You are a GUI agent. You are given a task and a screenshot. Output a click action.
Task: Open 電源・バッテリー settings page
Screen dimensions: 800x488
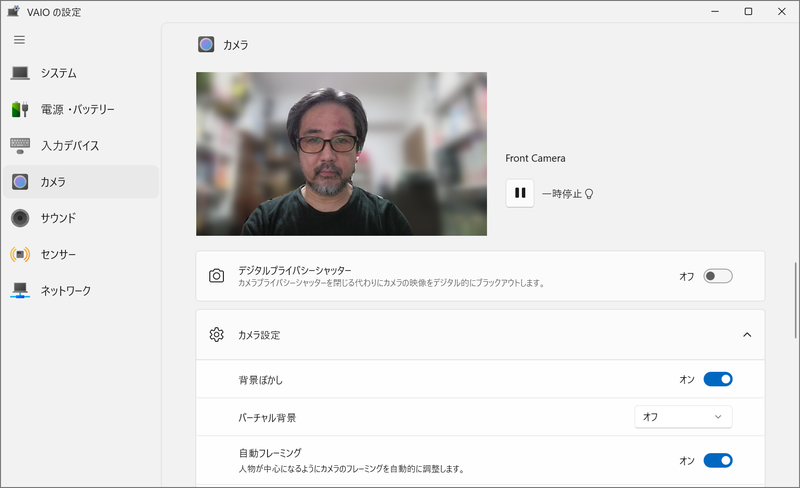click(81, 109)
